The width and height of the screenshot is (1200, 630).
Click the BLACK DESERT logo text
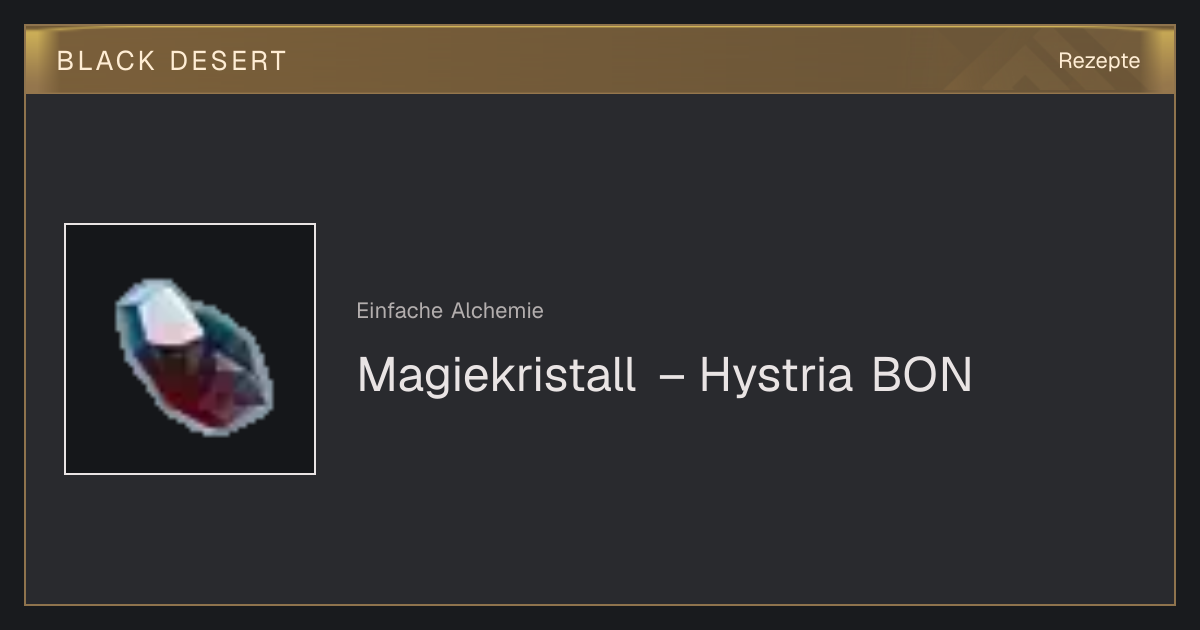tap(172, 61)
